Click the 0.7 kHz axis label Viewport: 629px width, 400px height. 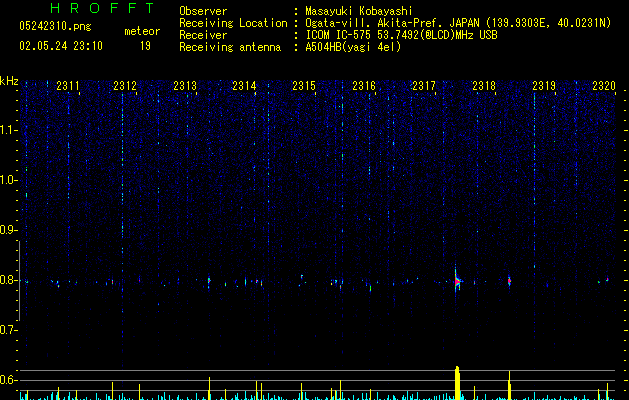(7, 330)
